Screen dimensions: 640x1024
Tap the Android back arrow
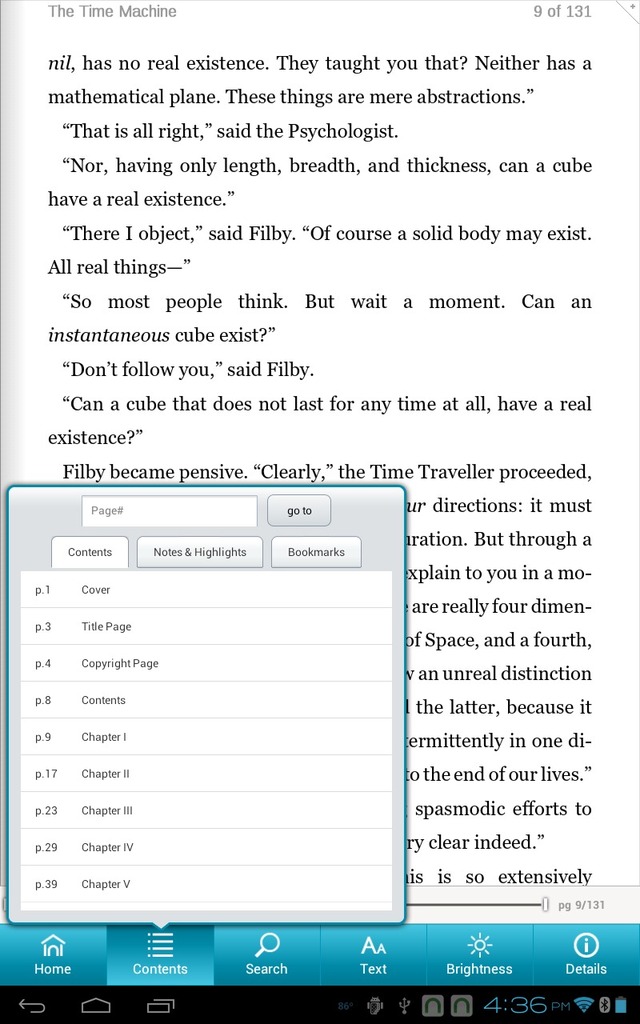(x=32, y=1006)
